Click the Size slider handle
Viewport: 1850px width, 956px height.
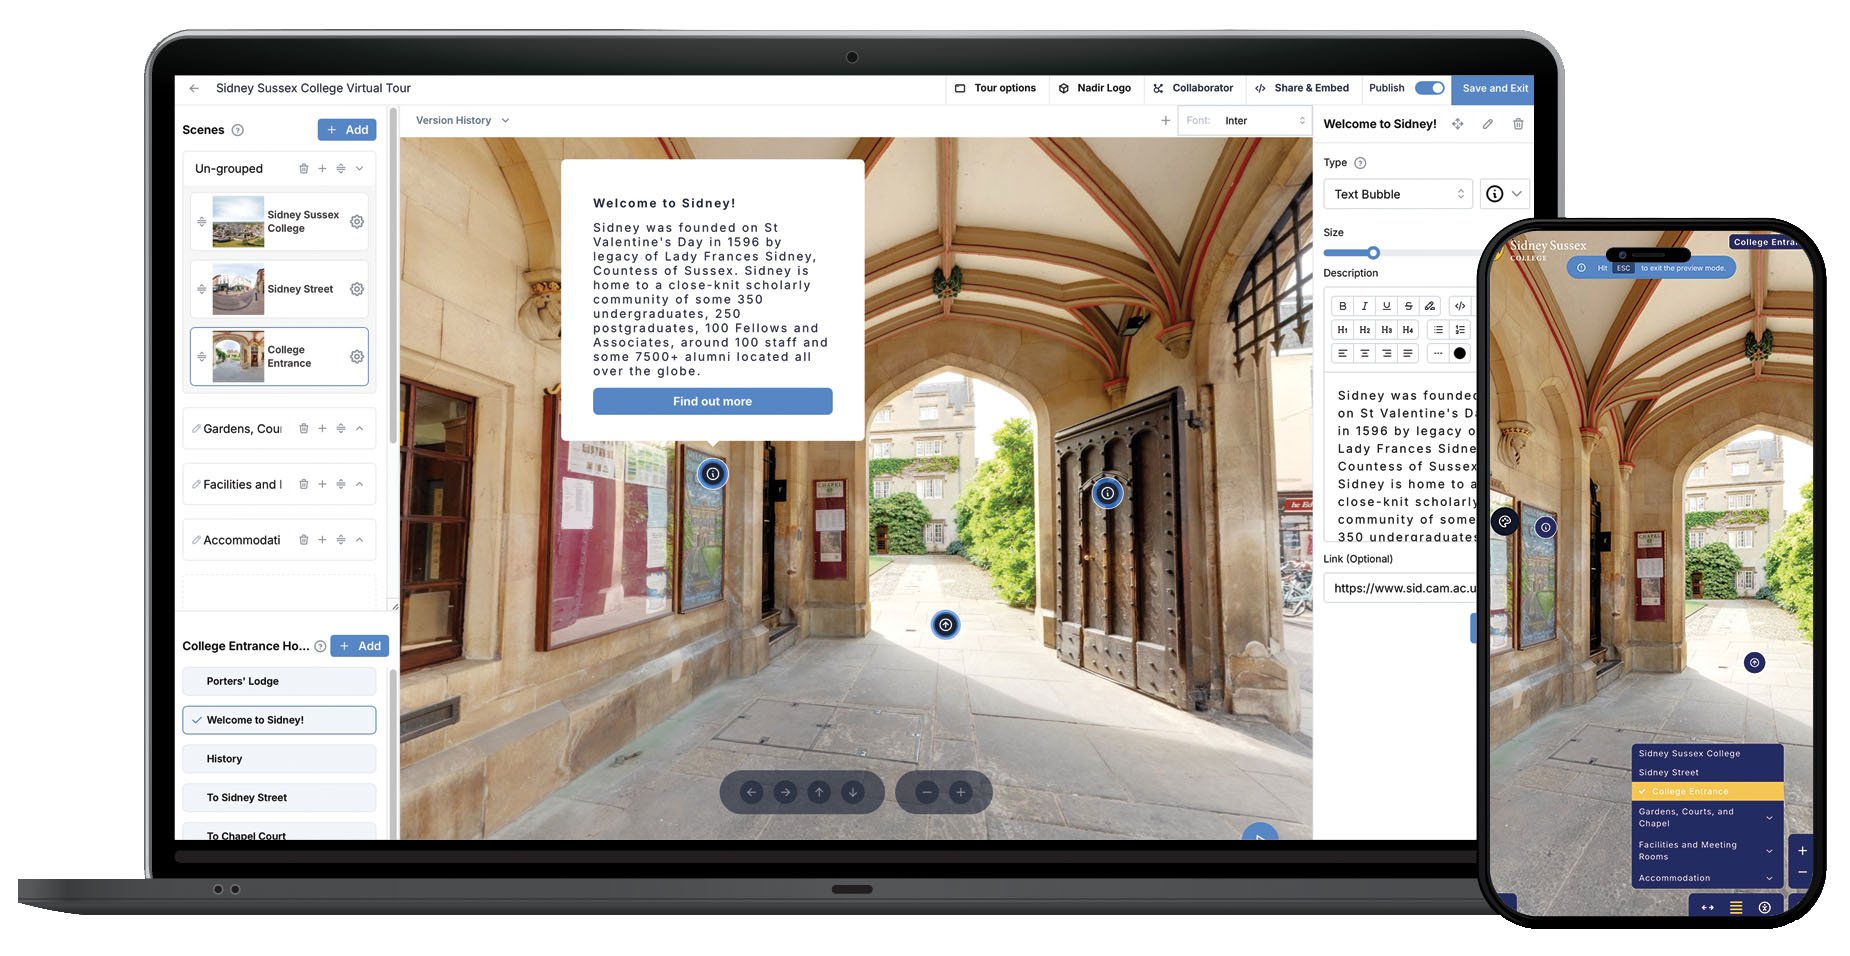pyautogui.click(x=1373, y=253)
